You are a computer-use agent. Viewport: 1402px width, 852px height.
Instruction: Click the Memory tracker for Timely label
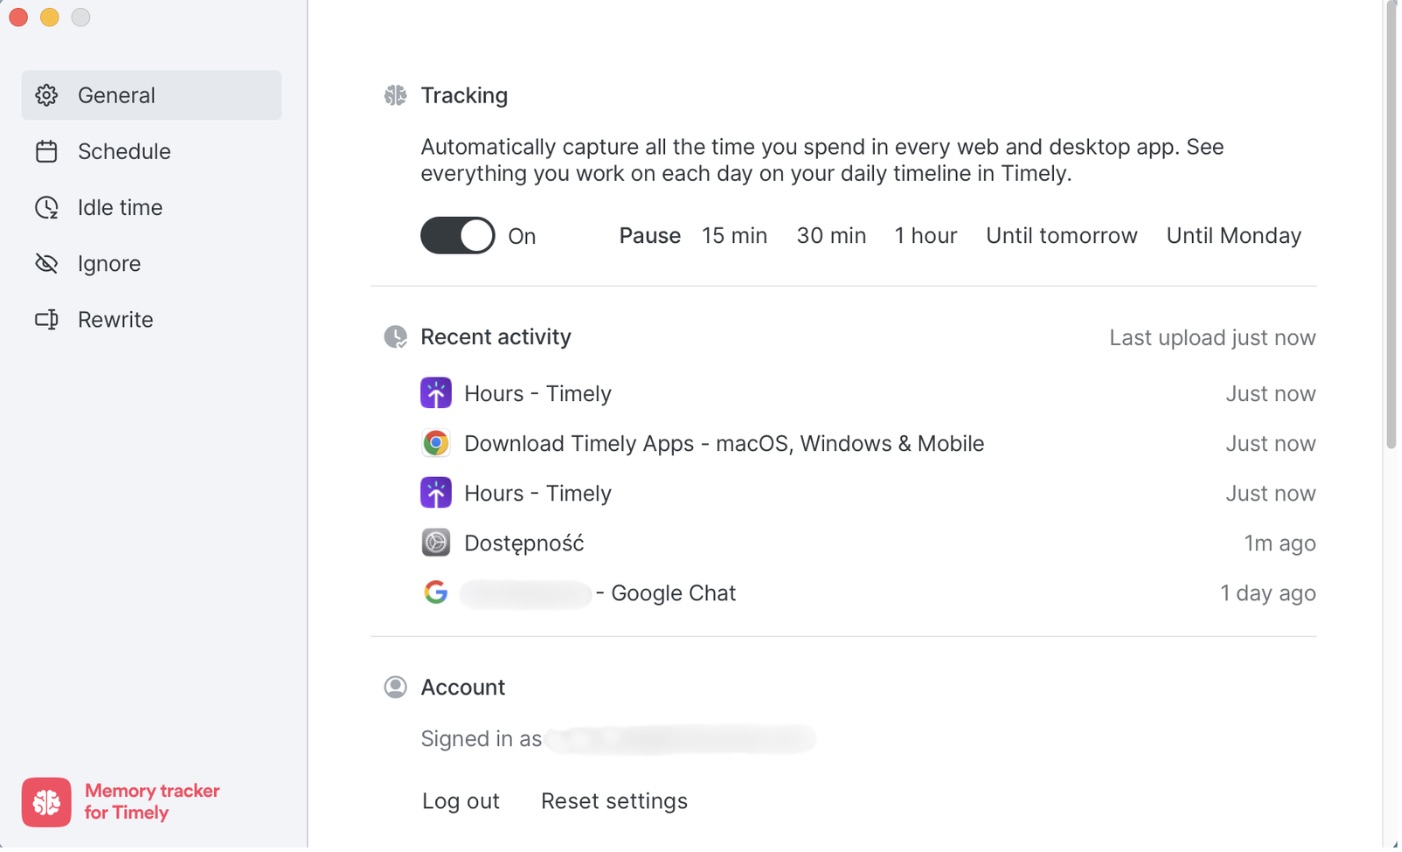tap(152, 802)
